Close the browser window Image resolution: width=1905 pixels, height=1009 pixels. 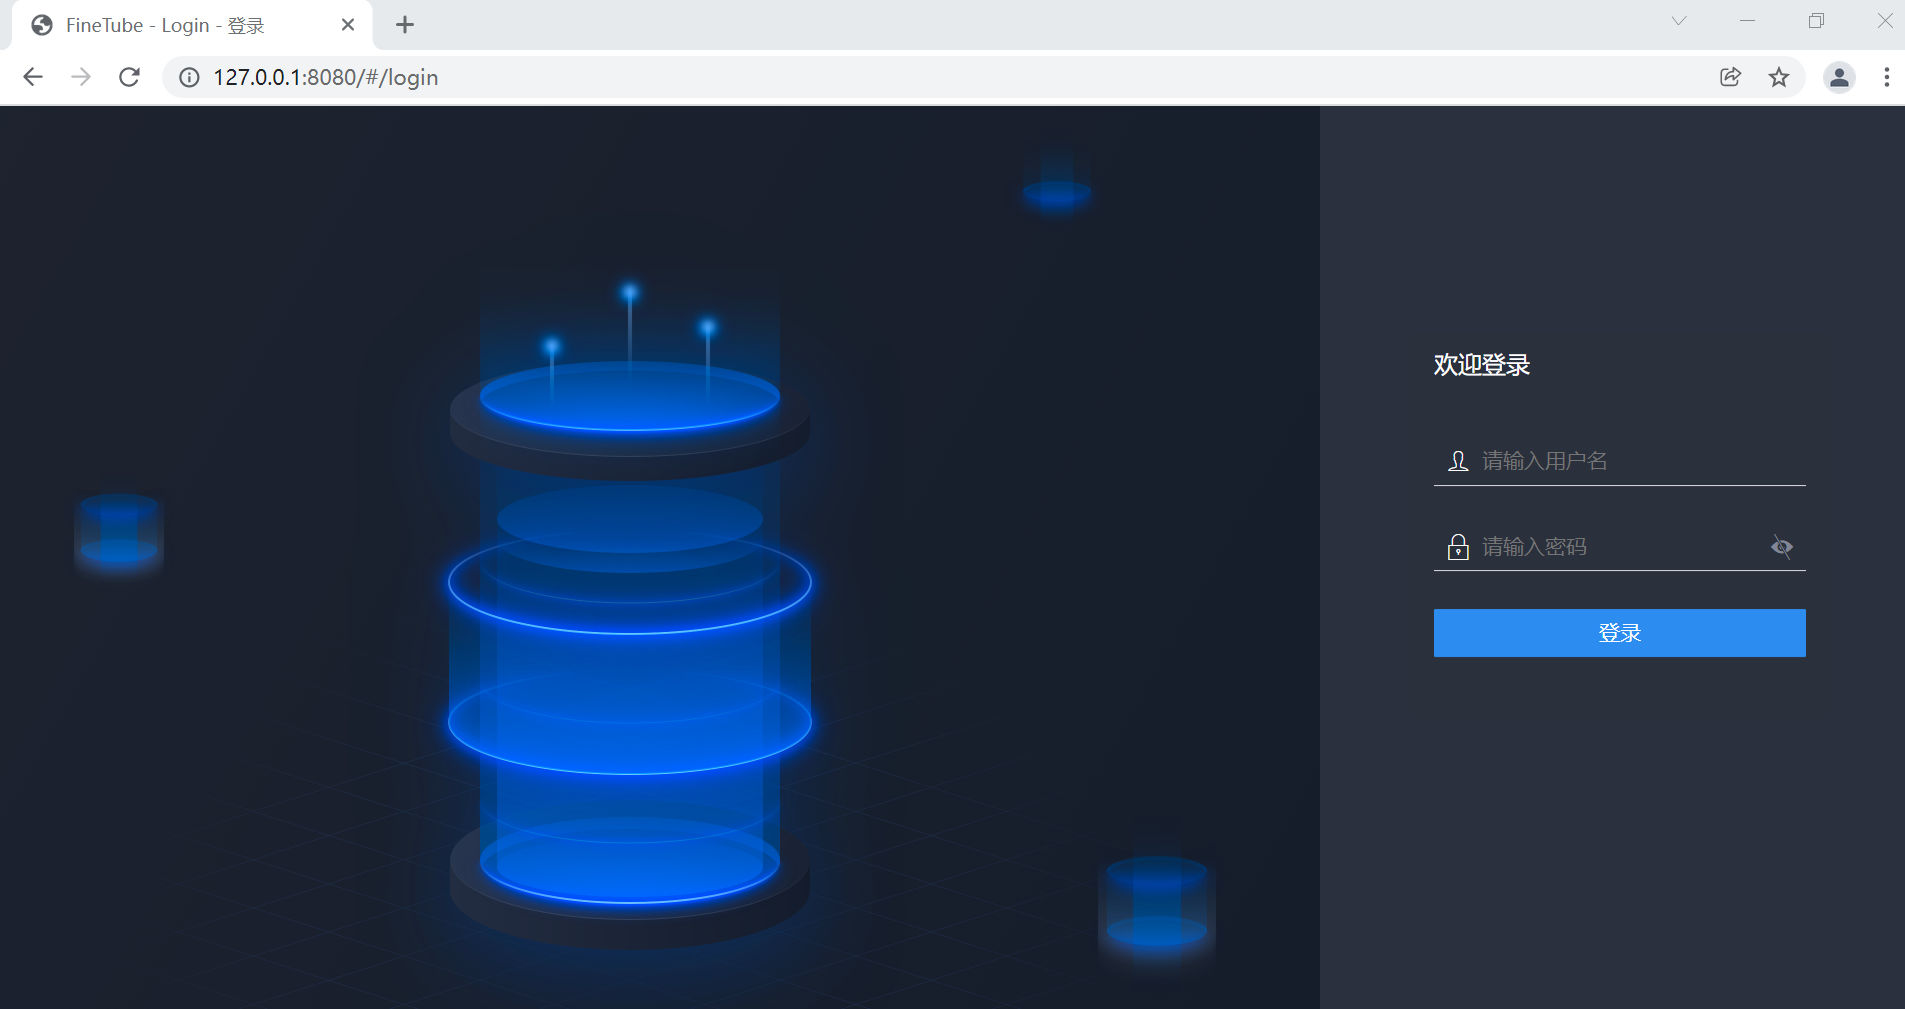pos(1885,21)
